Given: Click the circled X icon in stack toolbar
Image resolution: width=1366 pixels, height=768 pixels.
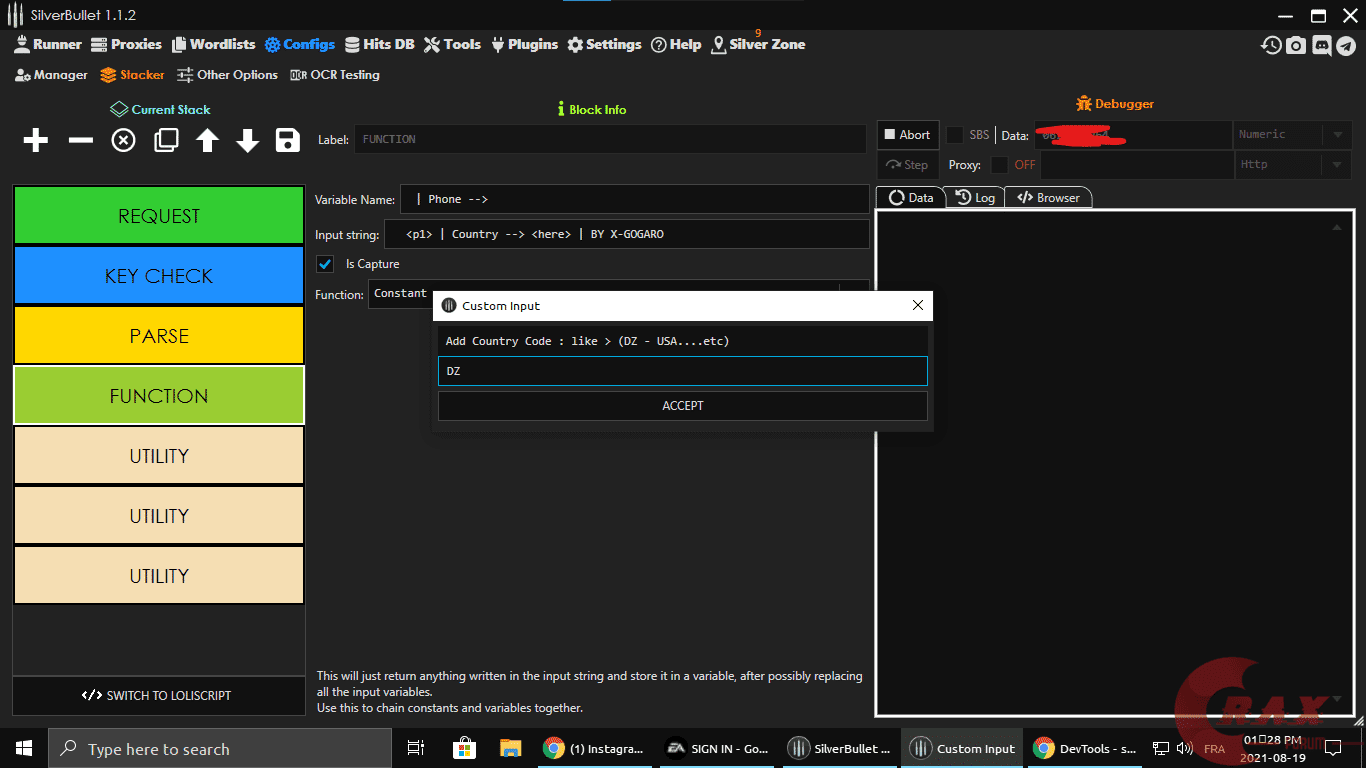Looking at the screenshot, I should [123, 141].
